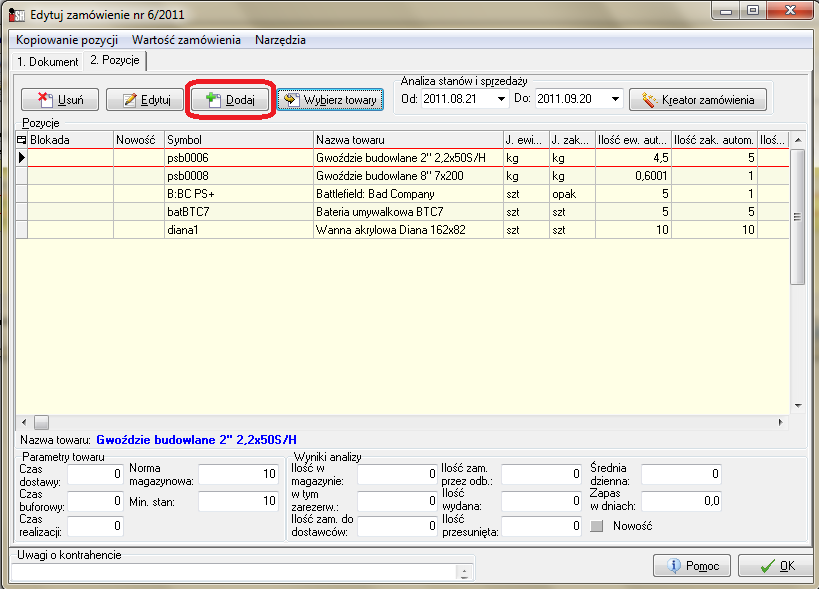Image resolution: width=819 pixels, height=589 pixels.
Task: Click the Ilość zam. do dostawców field
Action: [x=397, y=526]
